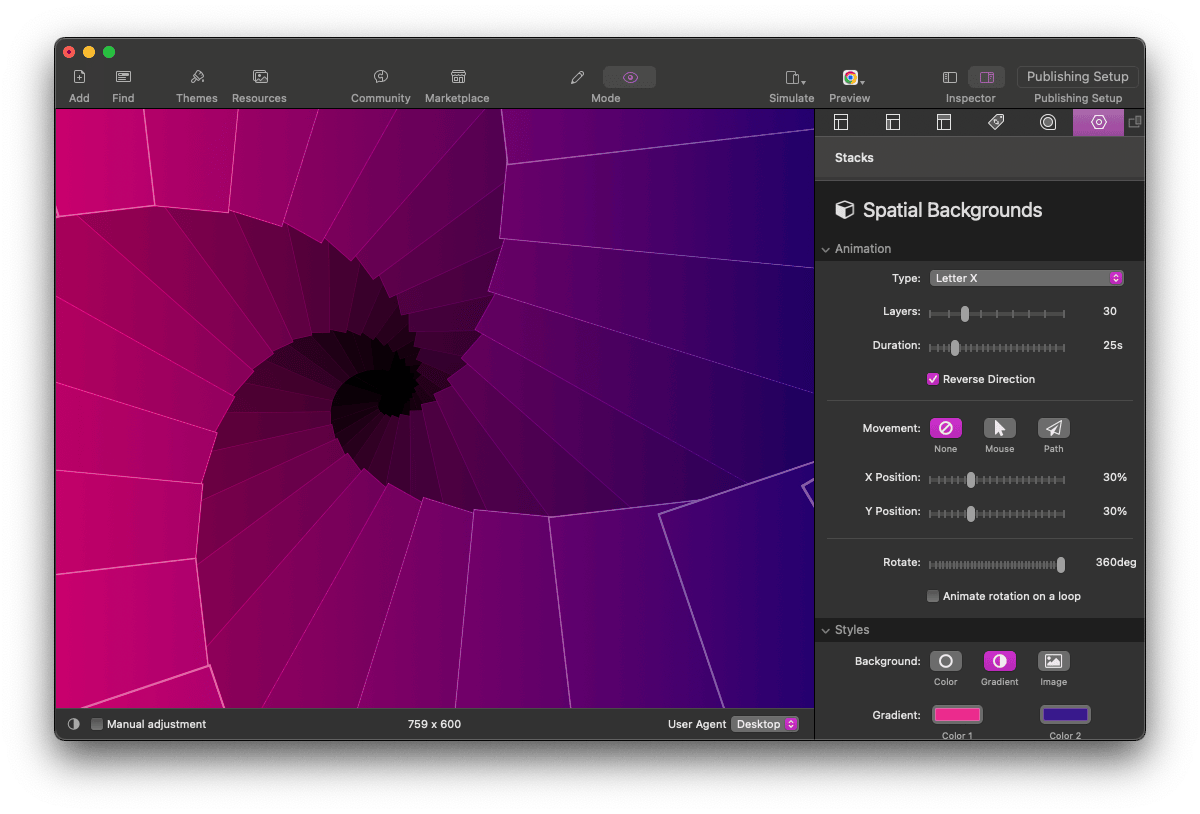Click the Layers value 30
This screenshot has width=1200, height=814.
tap(1110, 312)
